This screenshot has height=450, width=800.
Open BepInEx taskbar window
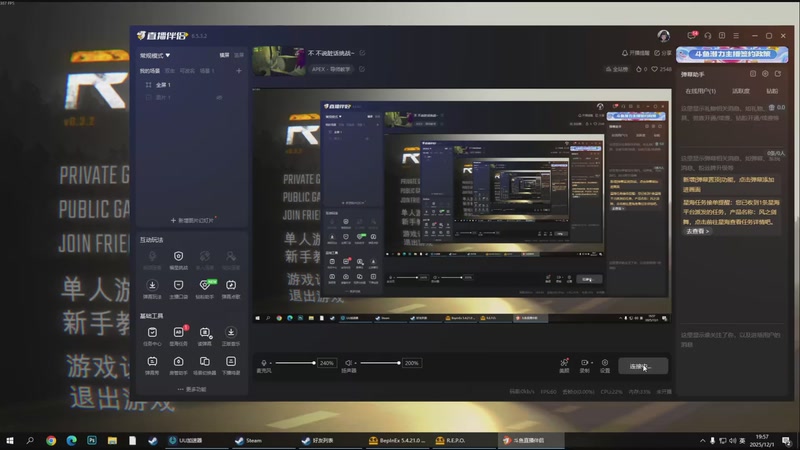pyautogui.click(x=397, y=440)
